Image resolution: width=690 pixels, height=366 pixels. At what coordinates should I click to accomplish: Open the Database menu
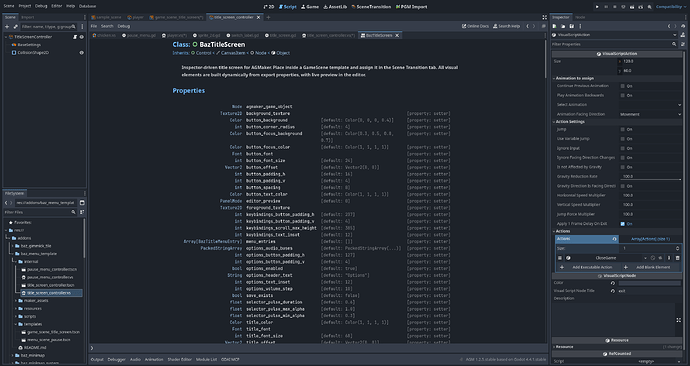click(88, 6)
